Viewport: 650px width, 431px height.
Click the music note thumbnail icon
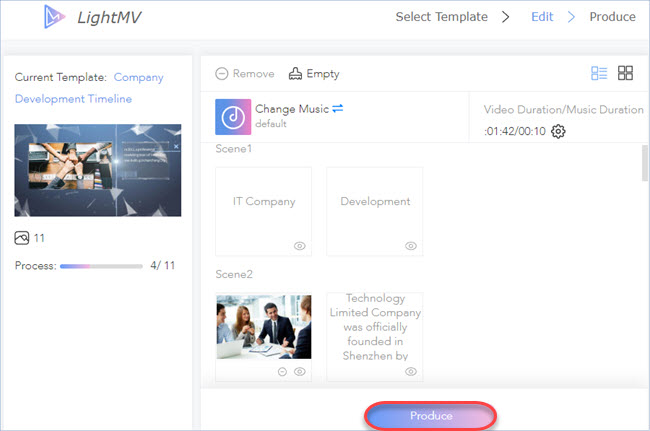(233, 117)
